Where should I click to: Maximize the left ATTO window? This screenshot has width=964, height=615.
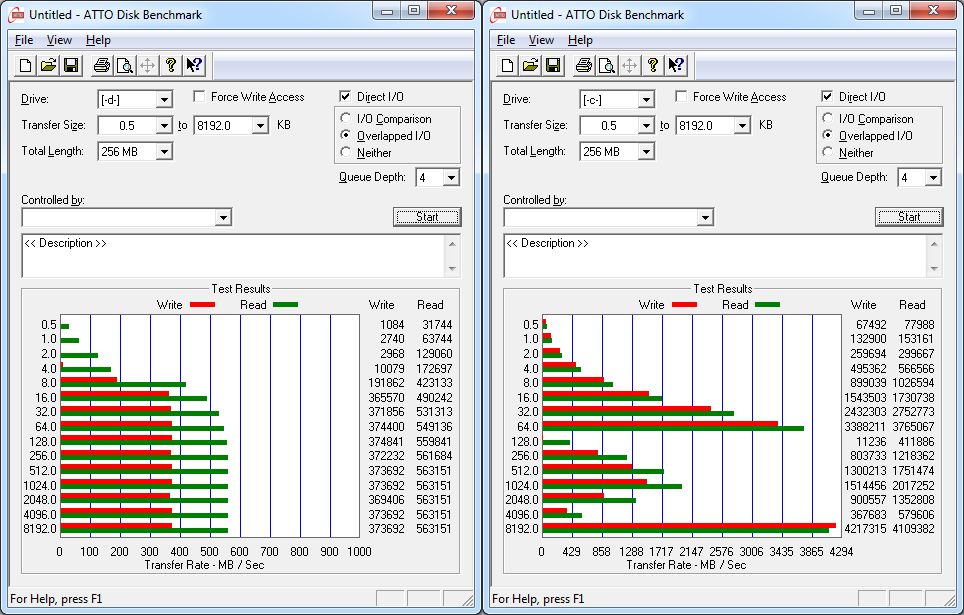tap(414, 10)
